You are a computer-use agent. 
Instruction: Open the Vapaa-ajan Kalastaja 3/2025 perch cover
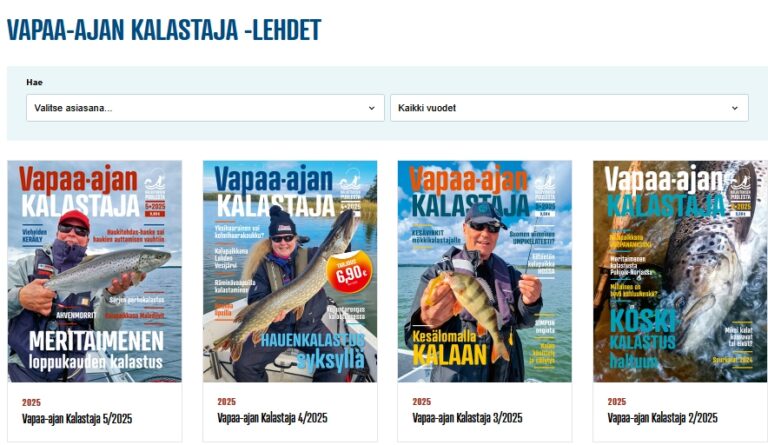(484, 271)
